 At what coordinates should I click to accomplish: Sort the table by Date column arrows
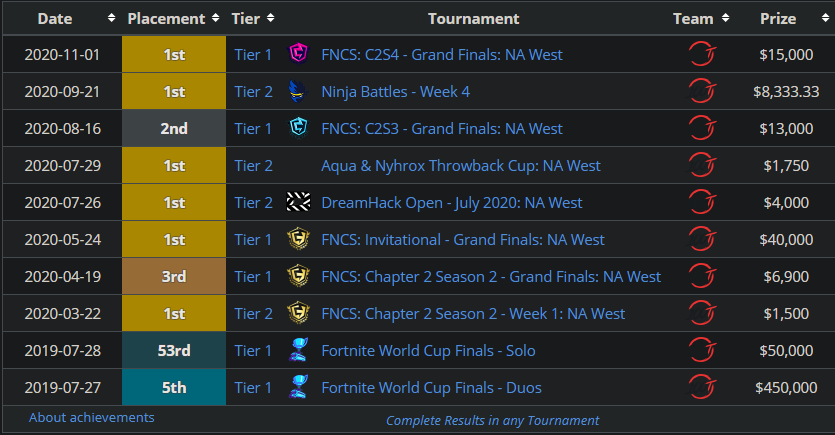[x=111, y=18]
